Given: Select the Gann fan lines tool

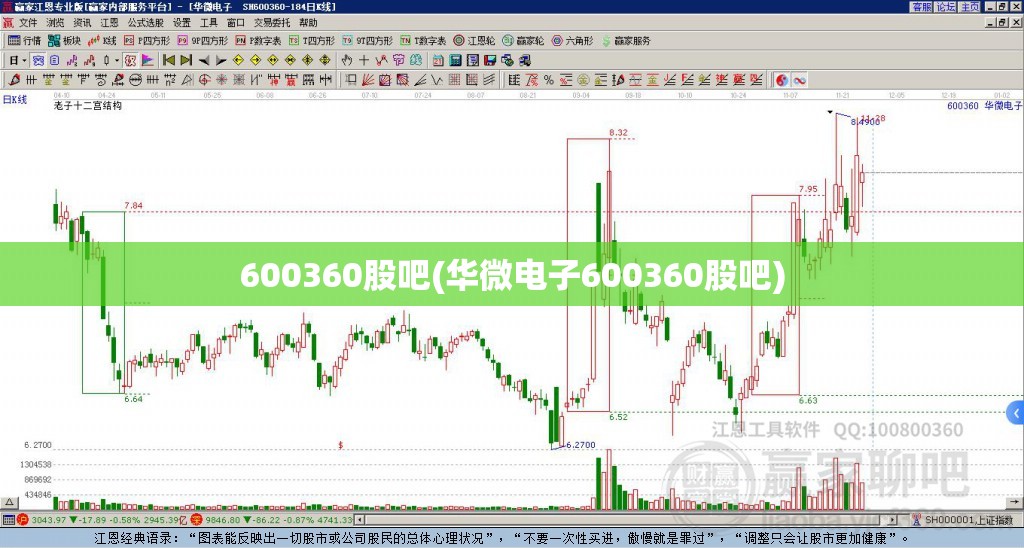Looking at the screenshot, I should [368, 80].
